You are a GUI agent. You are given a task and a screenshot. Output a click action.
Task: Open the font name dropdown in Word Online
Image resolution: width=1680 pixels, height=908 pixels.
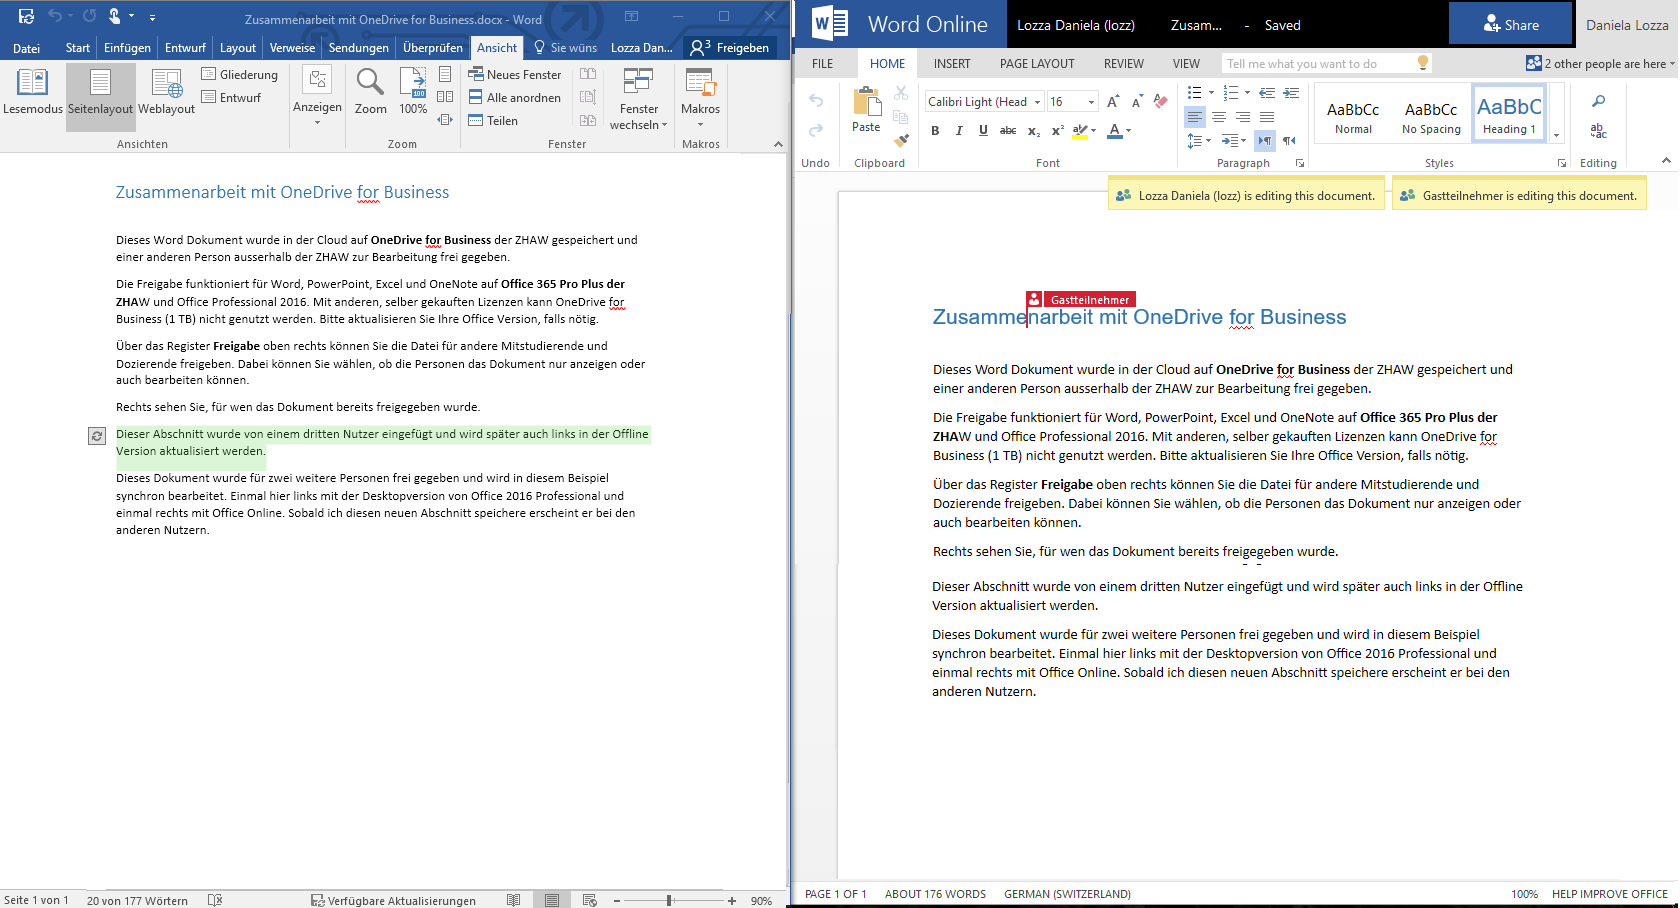[x=1037, y=102]
